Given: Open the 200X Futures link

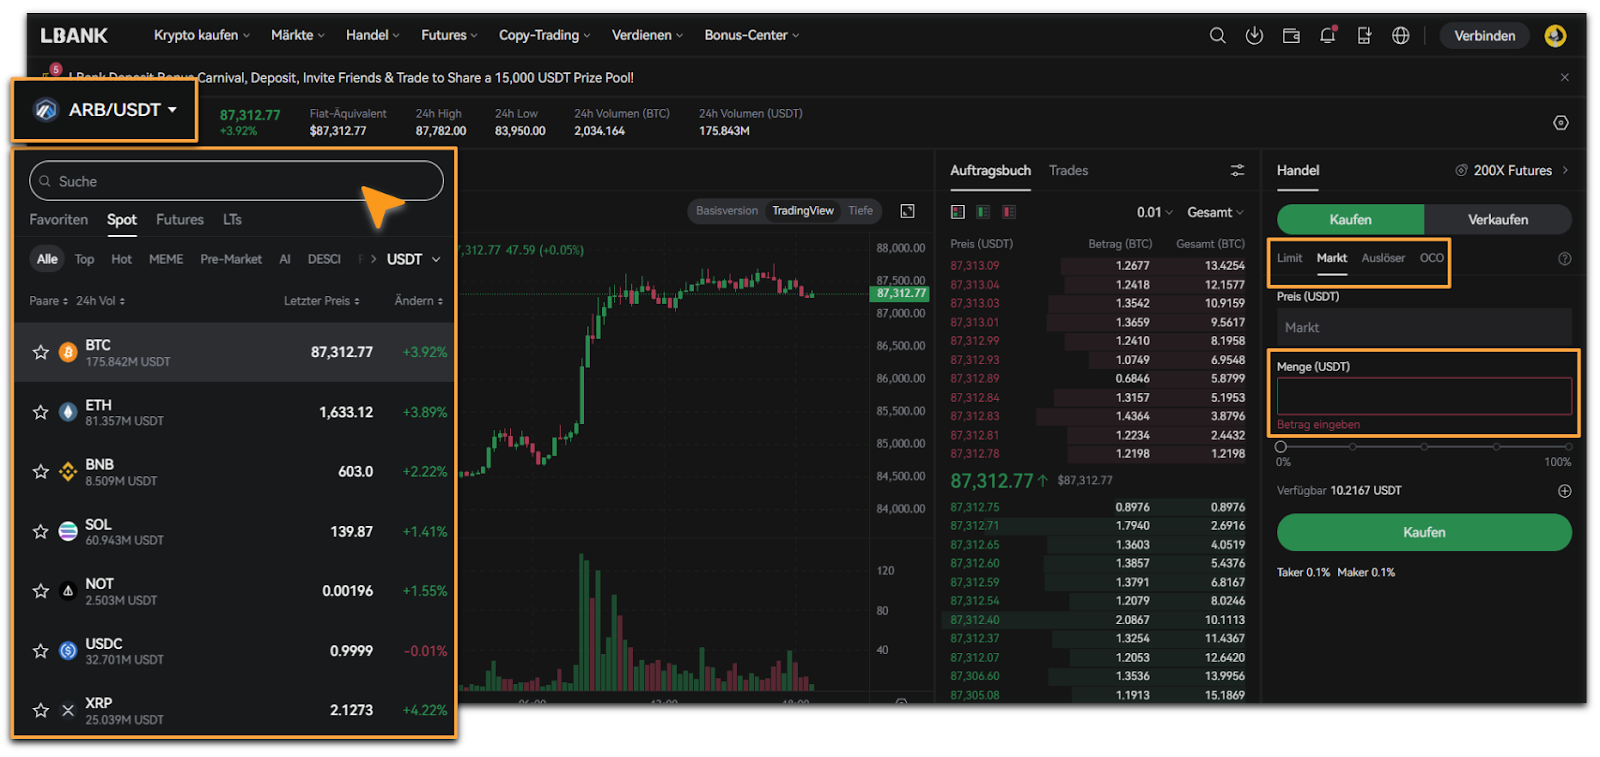Looking at the screenshot, I should tap(1512, 170).
